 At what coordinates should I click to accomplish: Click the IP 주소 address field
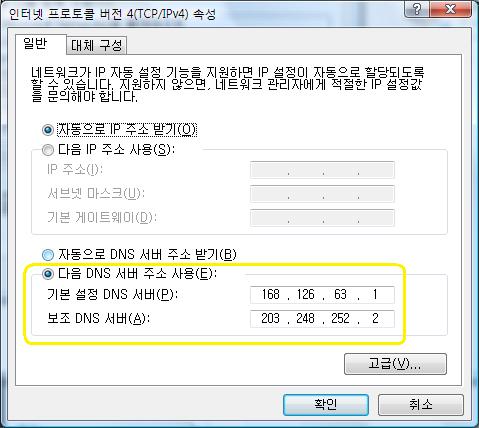(x=322, y=170)
